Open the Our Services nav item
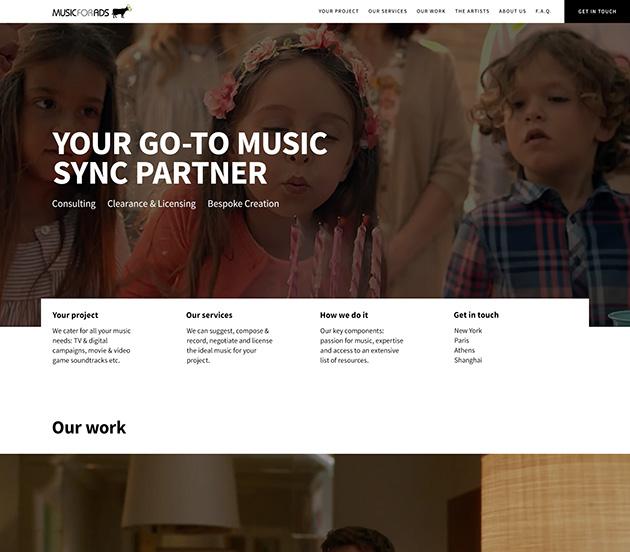 point(387,11)
